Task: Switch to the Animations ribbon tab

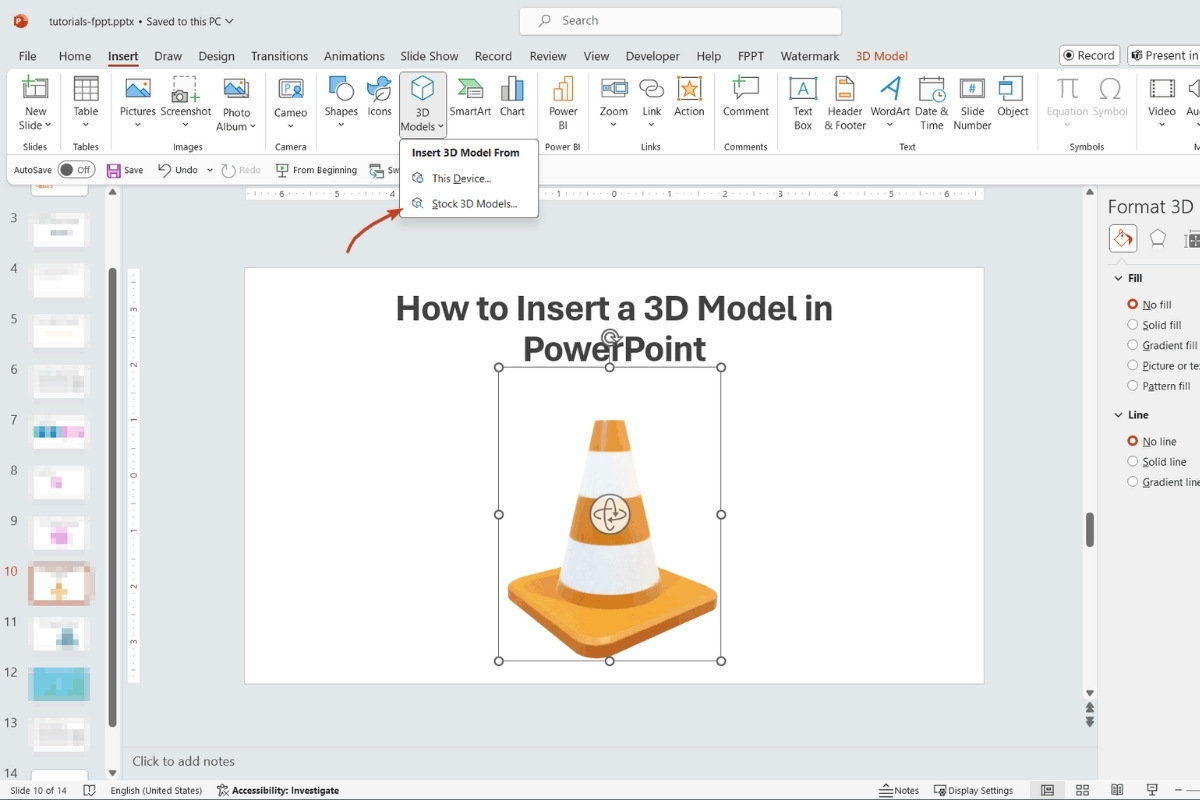Action: click(354, 56)
